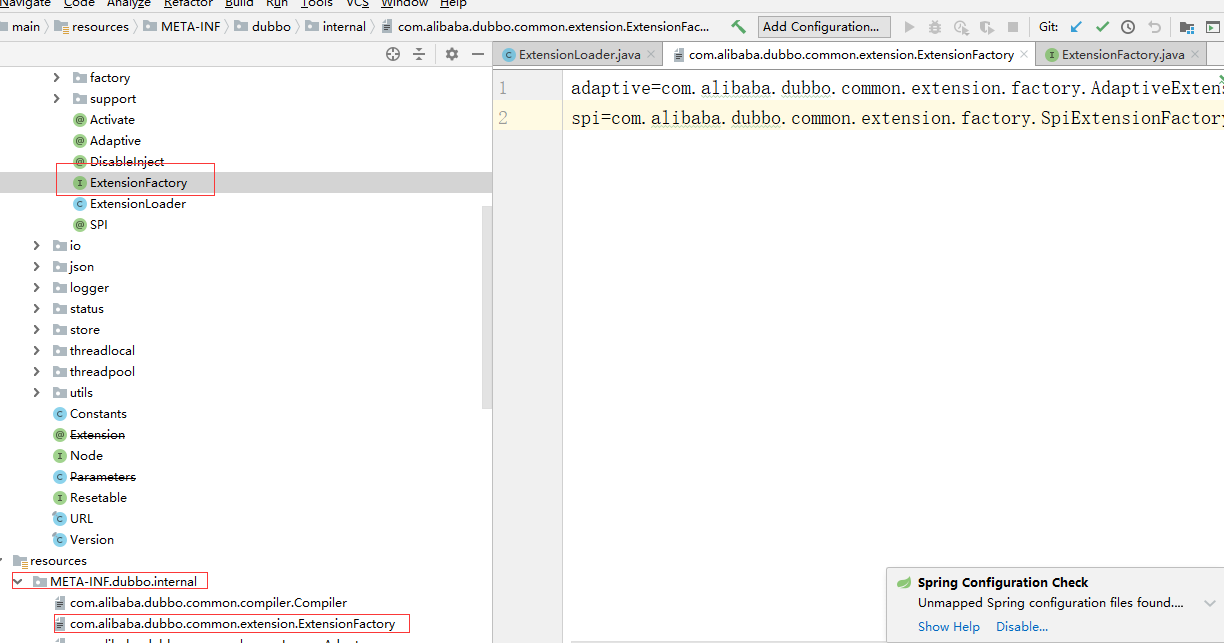Click the locate in project tree crosshair icon
The height and width of the screenshot is (643, 1224).
pyautogui.click(x=393, y=54)
